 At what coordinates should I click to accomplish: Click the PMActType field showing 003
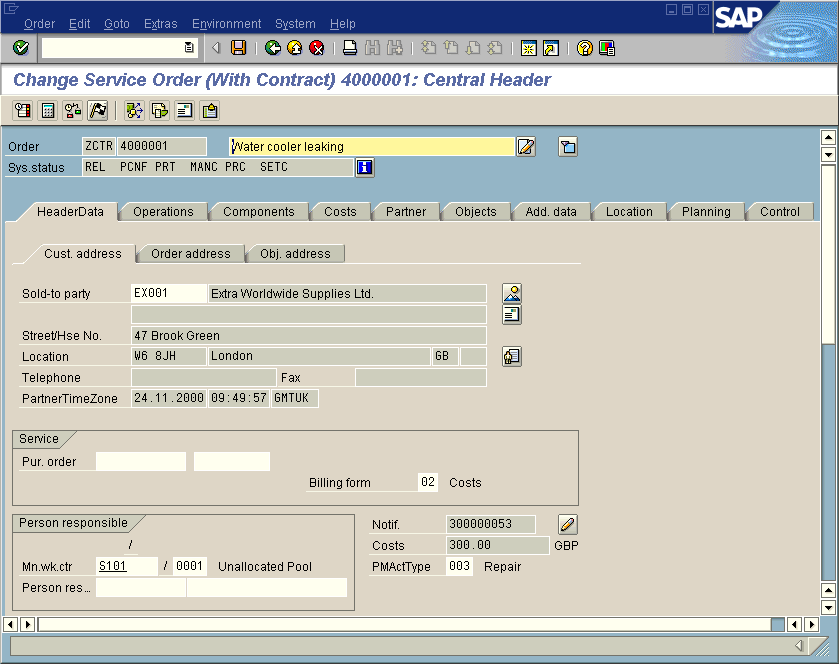click(459, 566)
